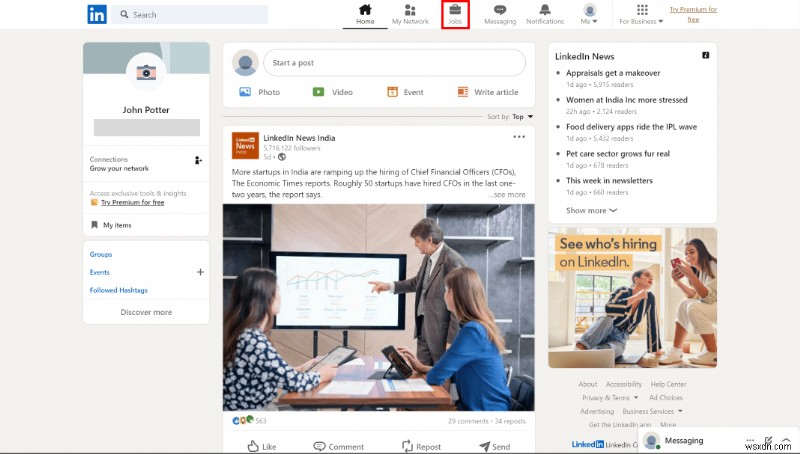The image size is (800, 454).
Task: Click Discover more
Action: point(146,312)
